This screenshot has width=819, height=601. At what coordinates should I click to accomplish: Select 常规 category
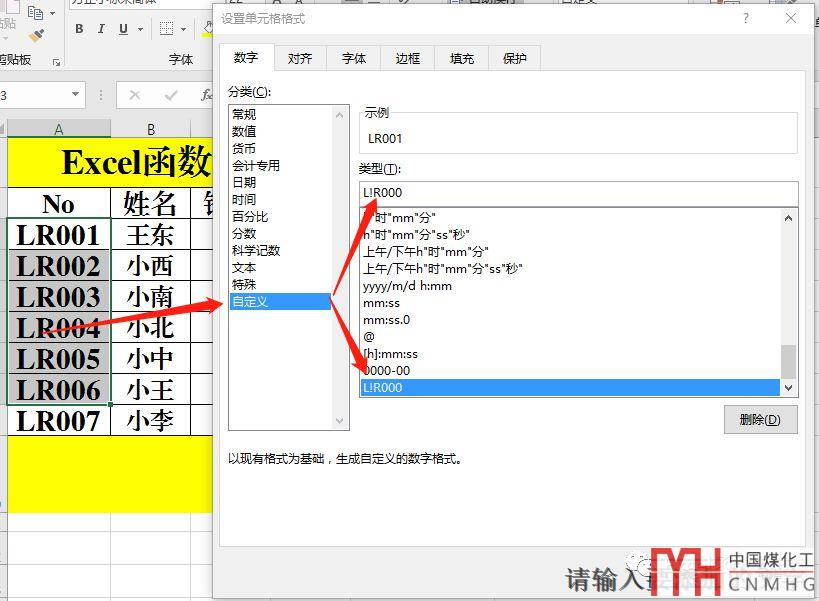coord(281,114)
